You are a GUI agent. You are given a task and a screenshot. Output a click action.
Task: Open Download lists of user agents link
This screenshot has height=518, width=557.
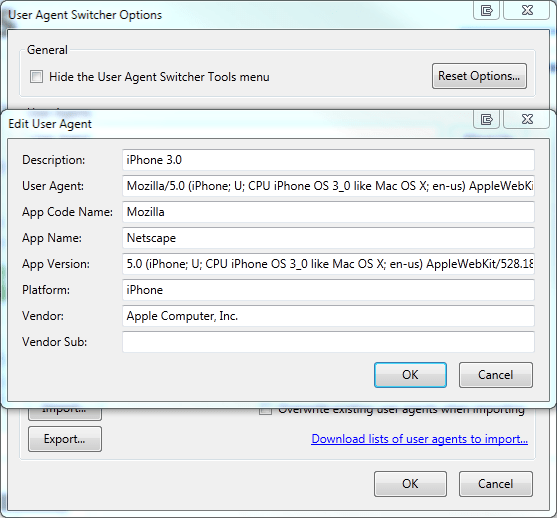(x=420, y=439)
